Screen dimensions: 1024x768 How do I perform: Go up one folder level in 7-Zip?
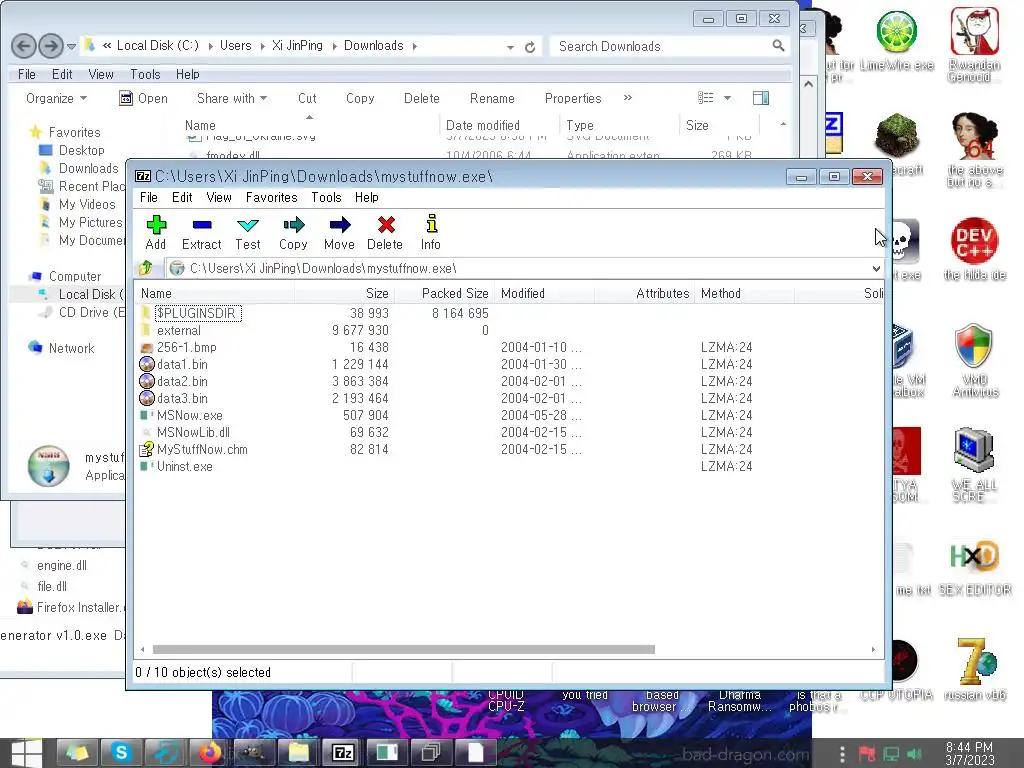click(x=146, y=268)
